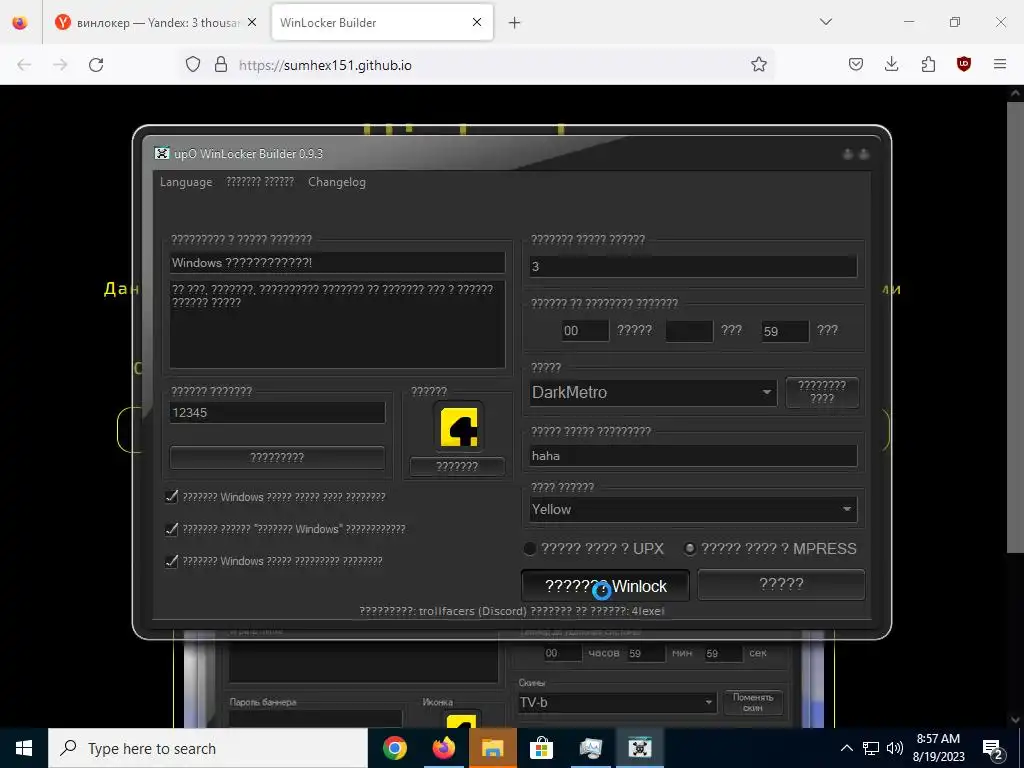Click the timer field showing 00
Image resolution: width=1024 pixels, height=768 pixels.
tap(585, 330)
